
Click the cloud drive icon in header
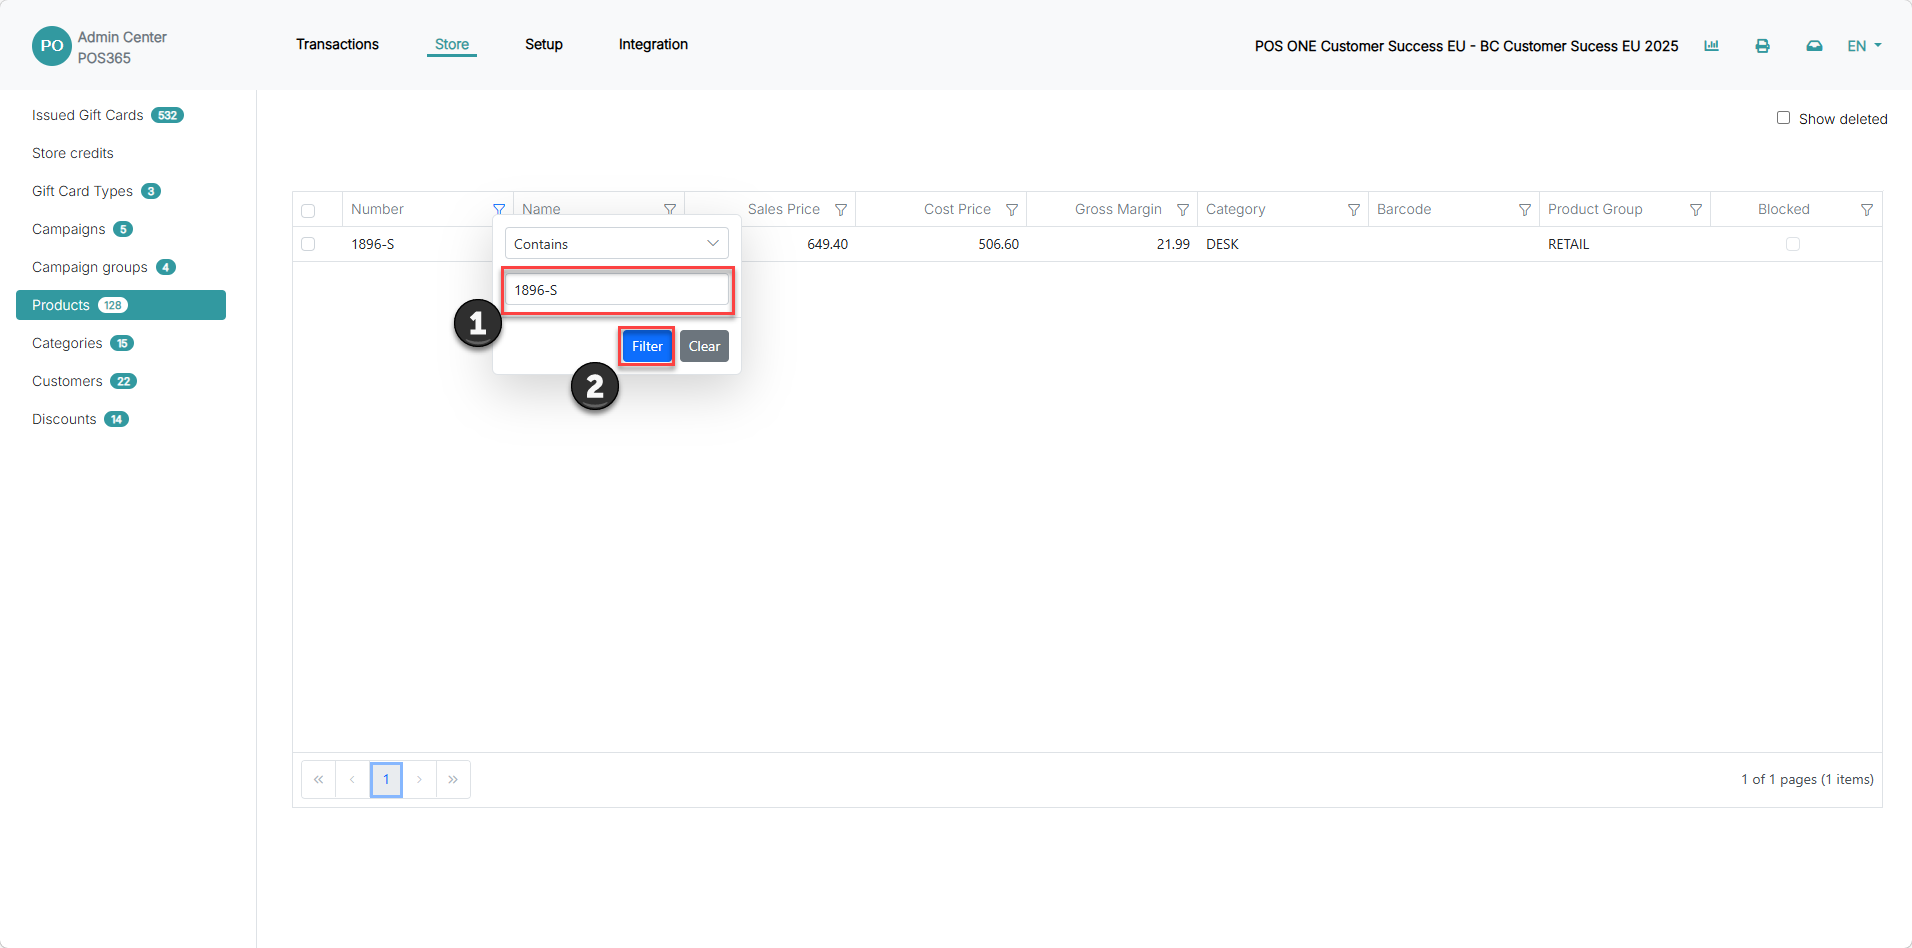pos(1814,46)
